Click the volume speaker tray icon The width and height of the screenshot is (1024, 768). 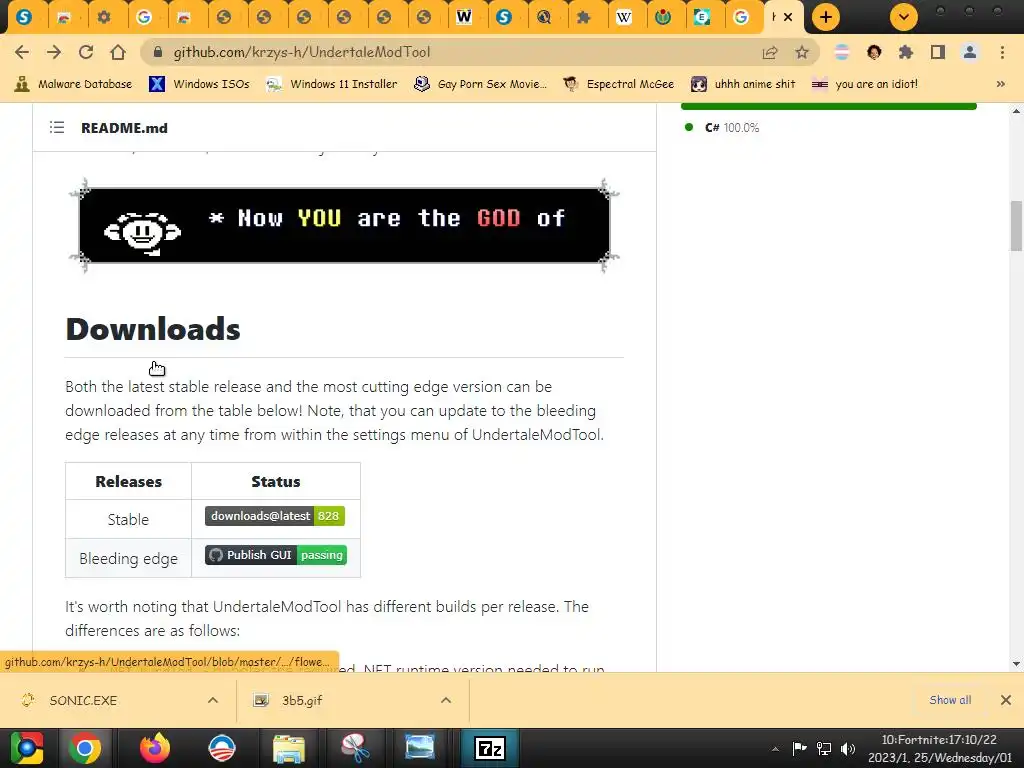click(848, 748)
